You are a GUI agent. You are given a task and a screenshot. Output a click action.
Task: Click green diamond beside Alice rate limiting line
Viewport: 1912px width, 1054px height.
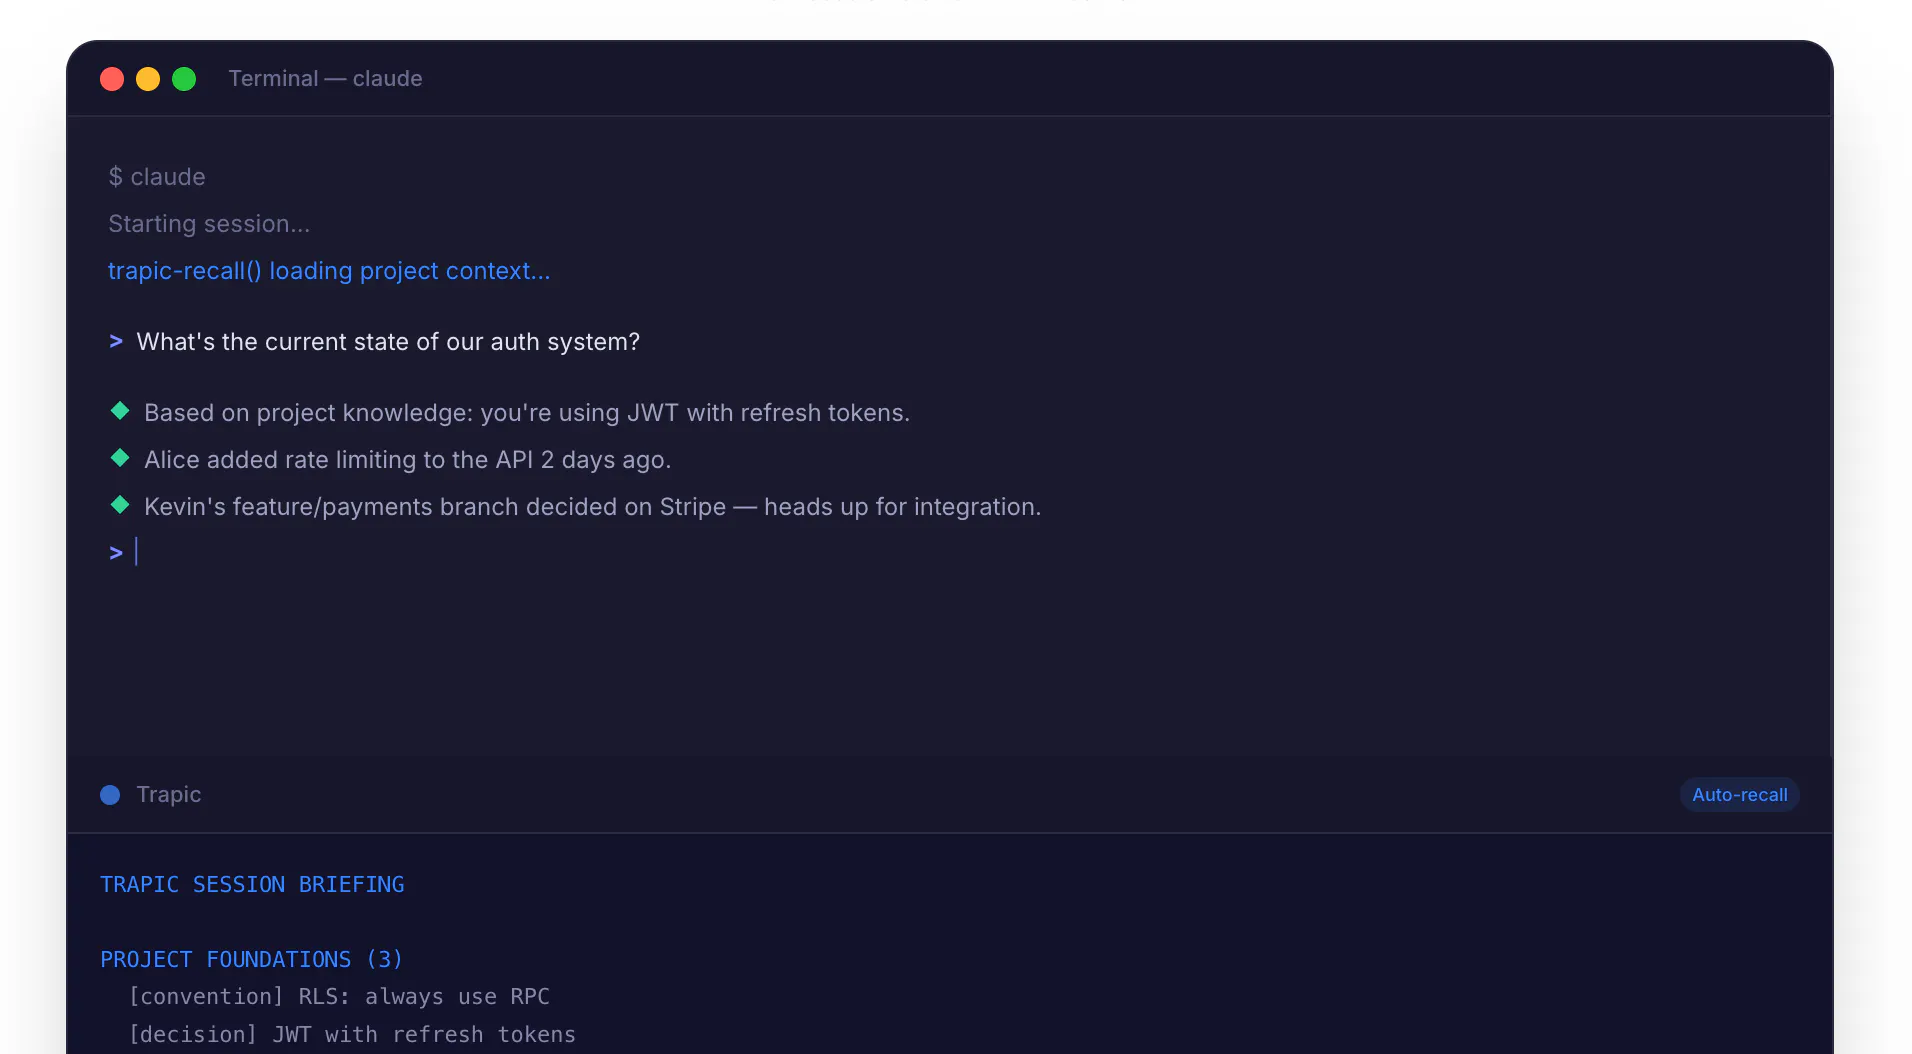click(x=120, y=458)
